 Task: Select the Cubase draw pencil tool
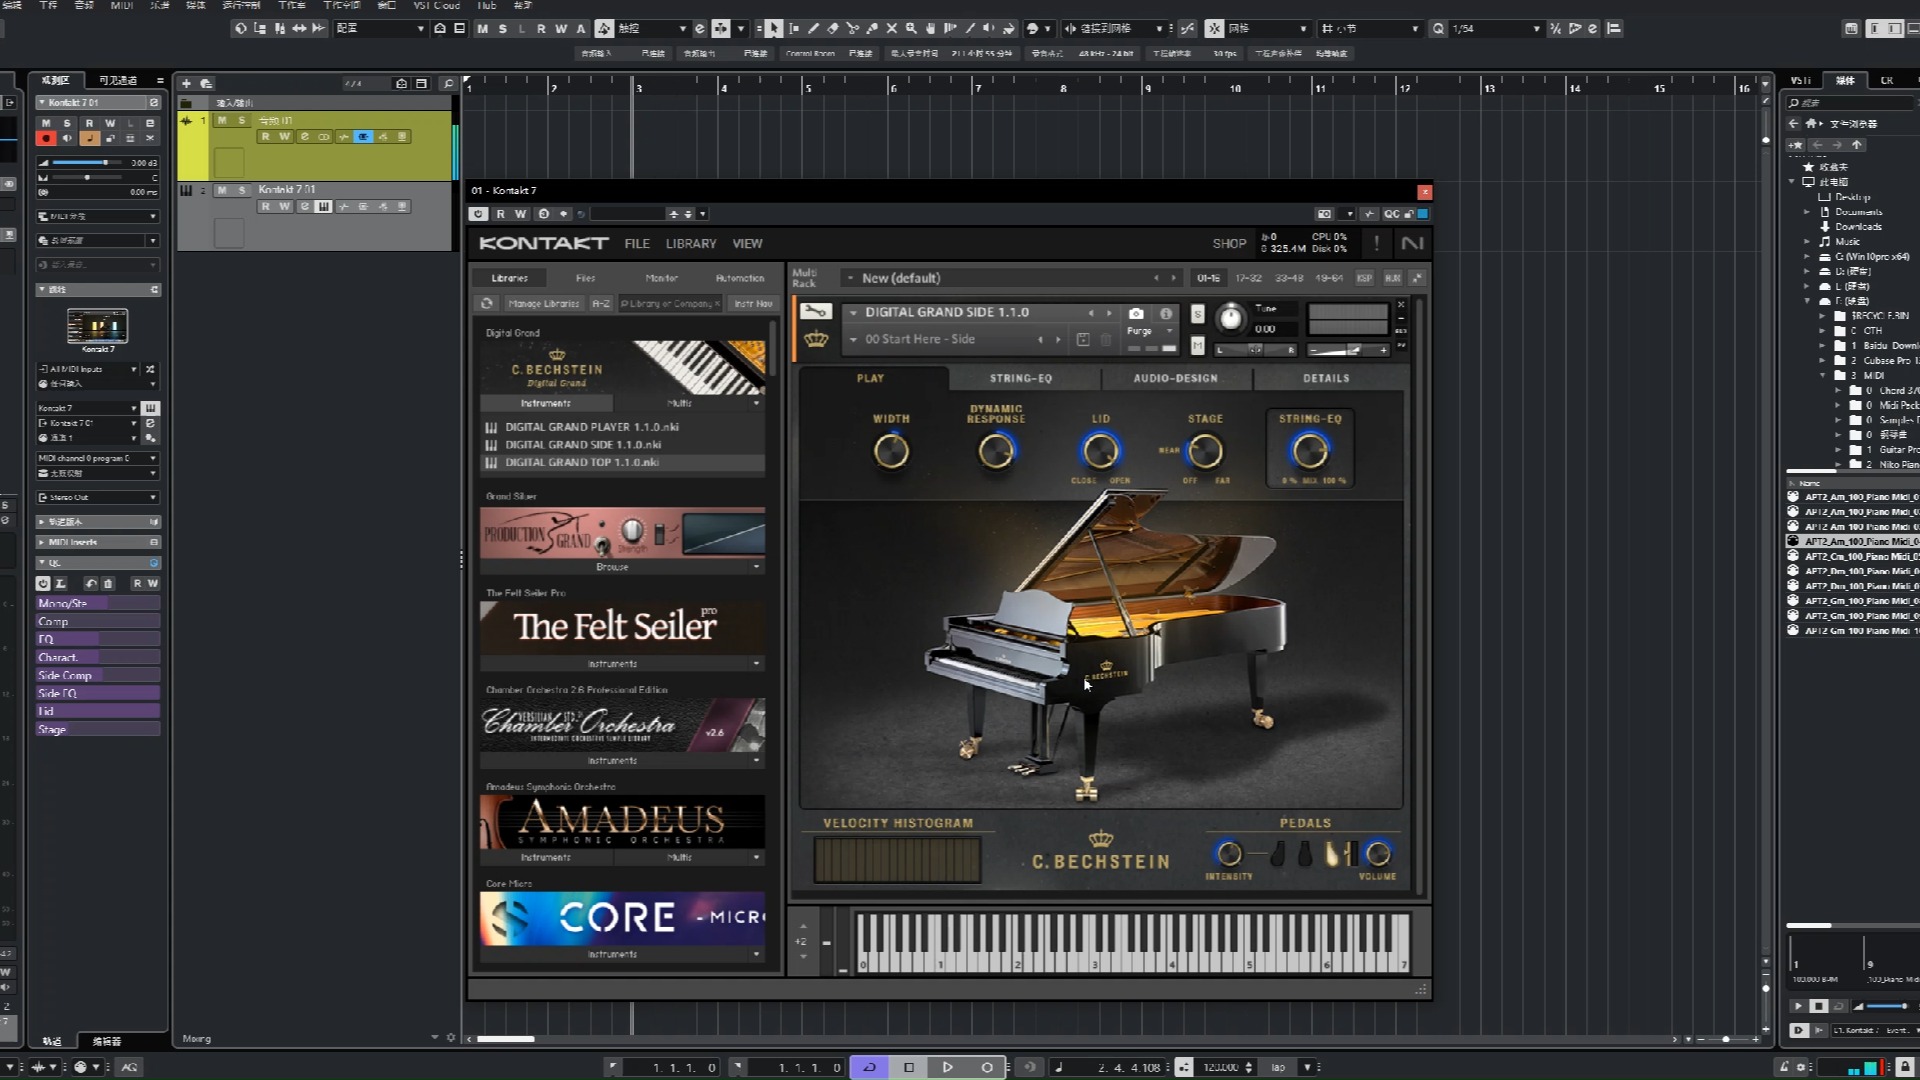[x=813, y=28]
